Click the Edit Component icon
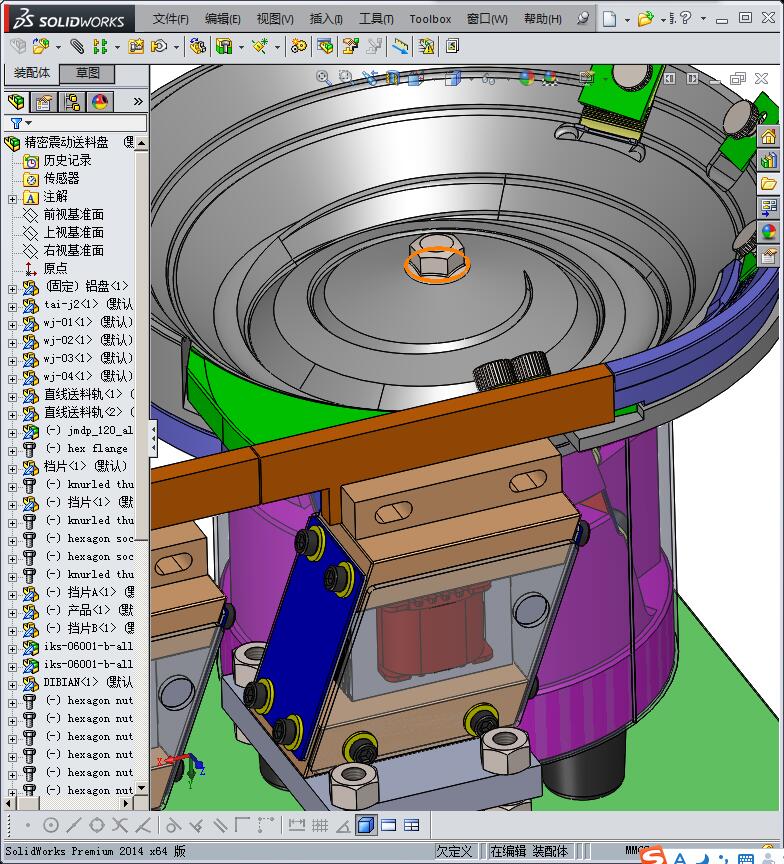The width and height of the screenshot is (784, 864). pyautogui.click(x=18, y=46)
